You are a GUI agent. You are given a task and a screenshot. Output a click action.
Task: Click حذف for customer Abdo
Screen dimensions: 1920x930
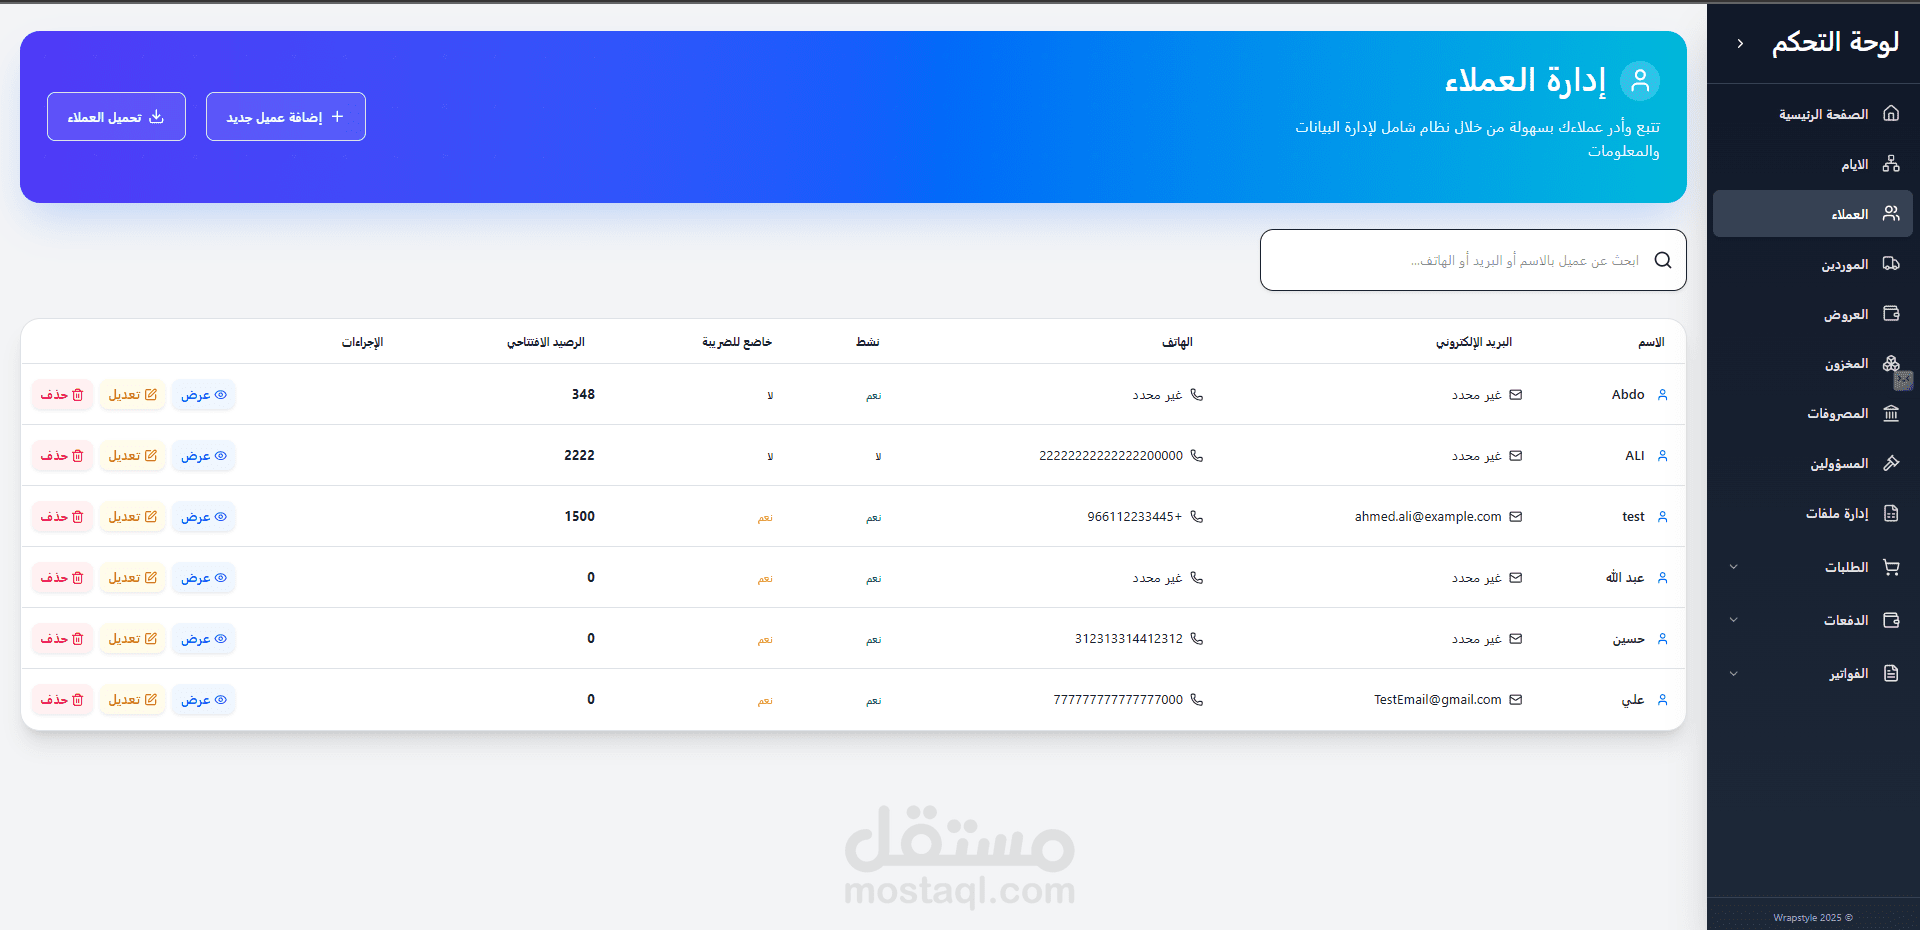tap(62, 395)
